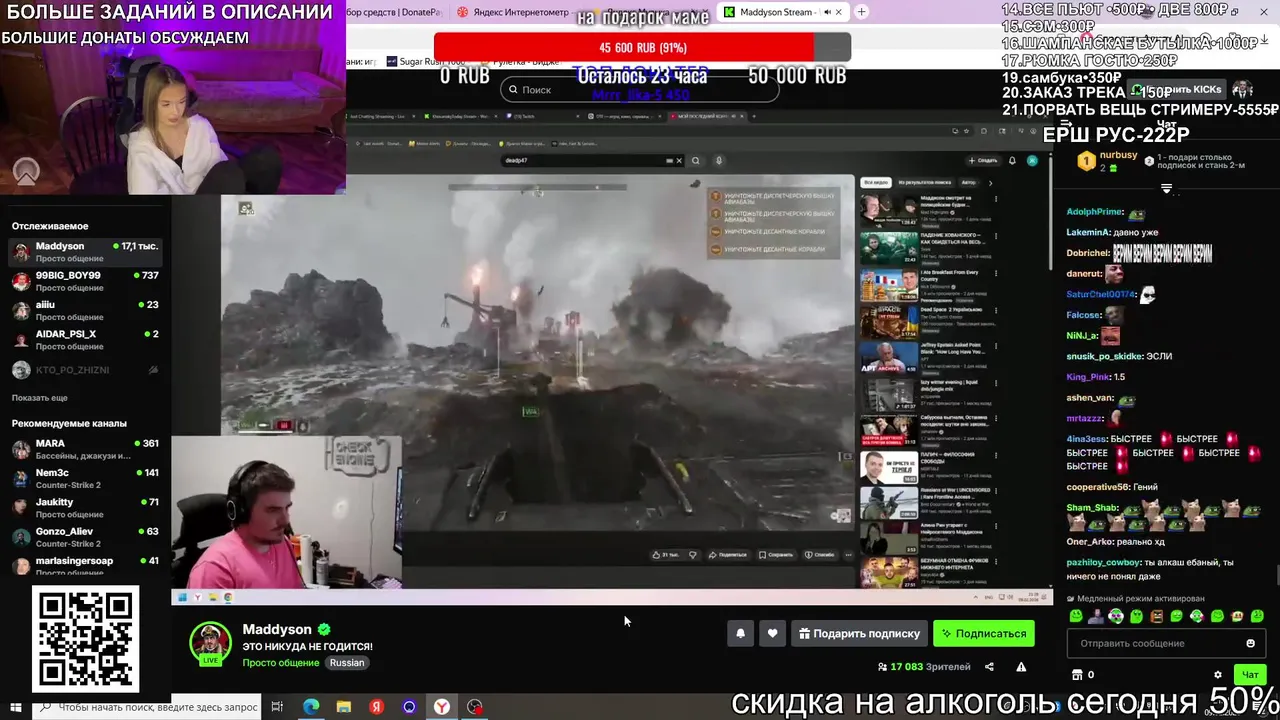This screenshot has width=1280, height=720.
Task: Open File Explorer from the taskbar
Action: click(343, 707)
